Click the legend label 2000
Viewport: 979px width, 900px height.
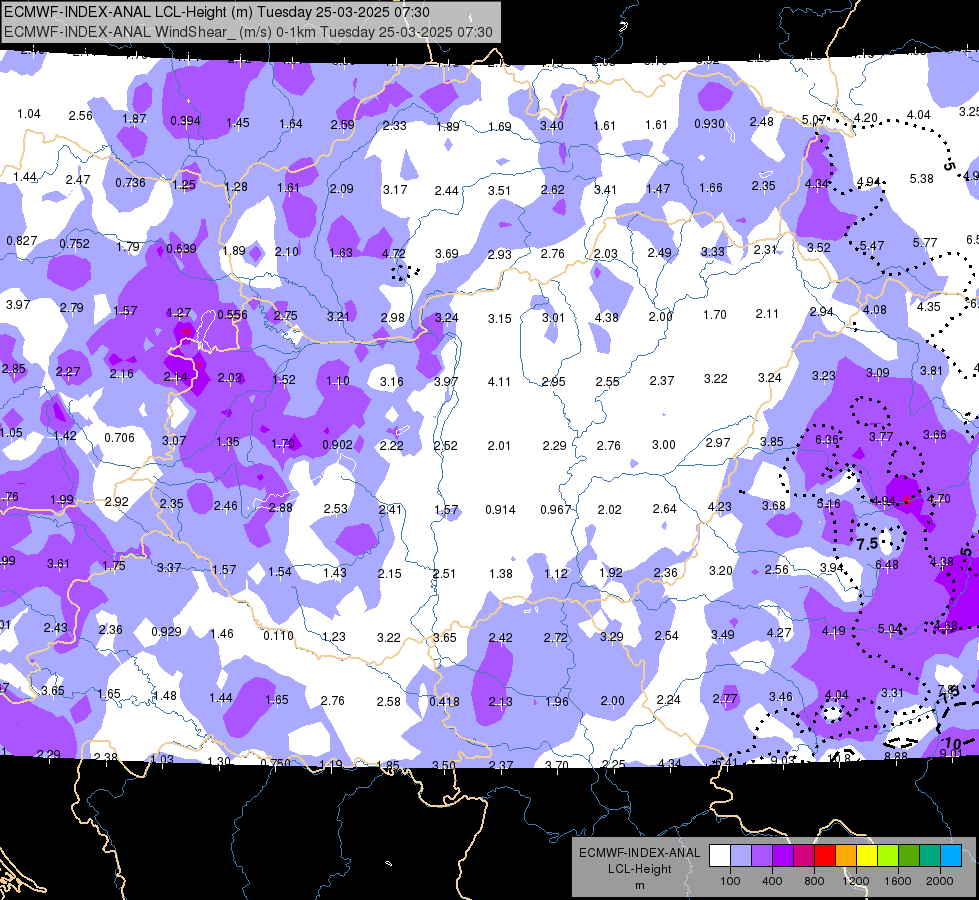point(940,881)
